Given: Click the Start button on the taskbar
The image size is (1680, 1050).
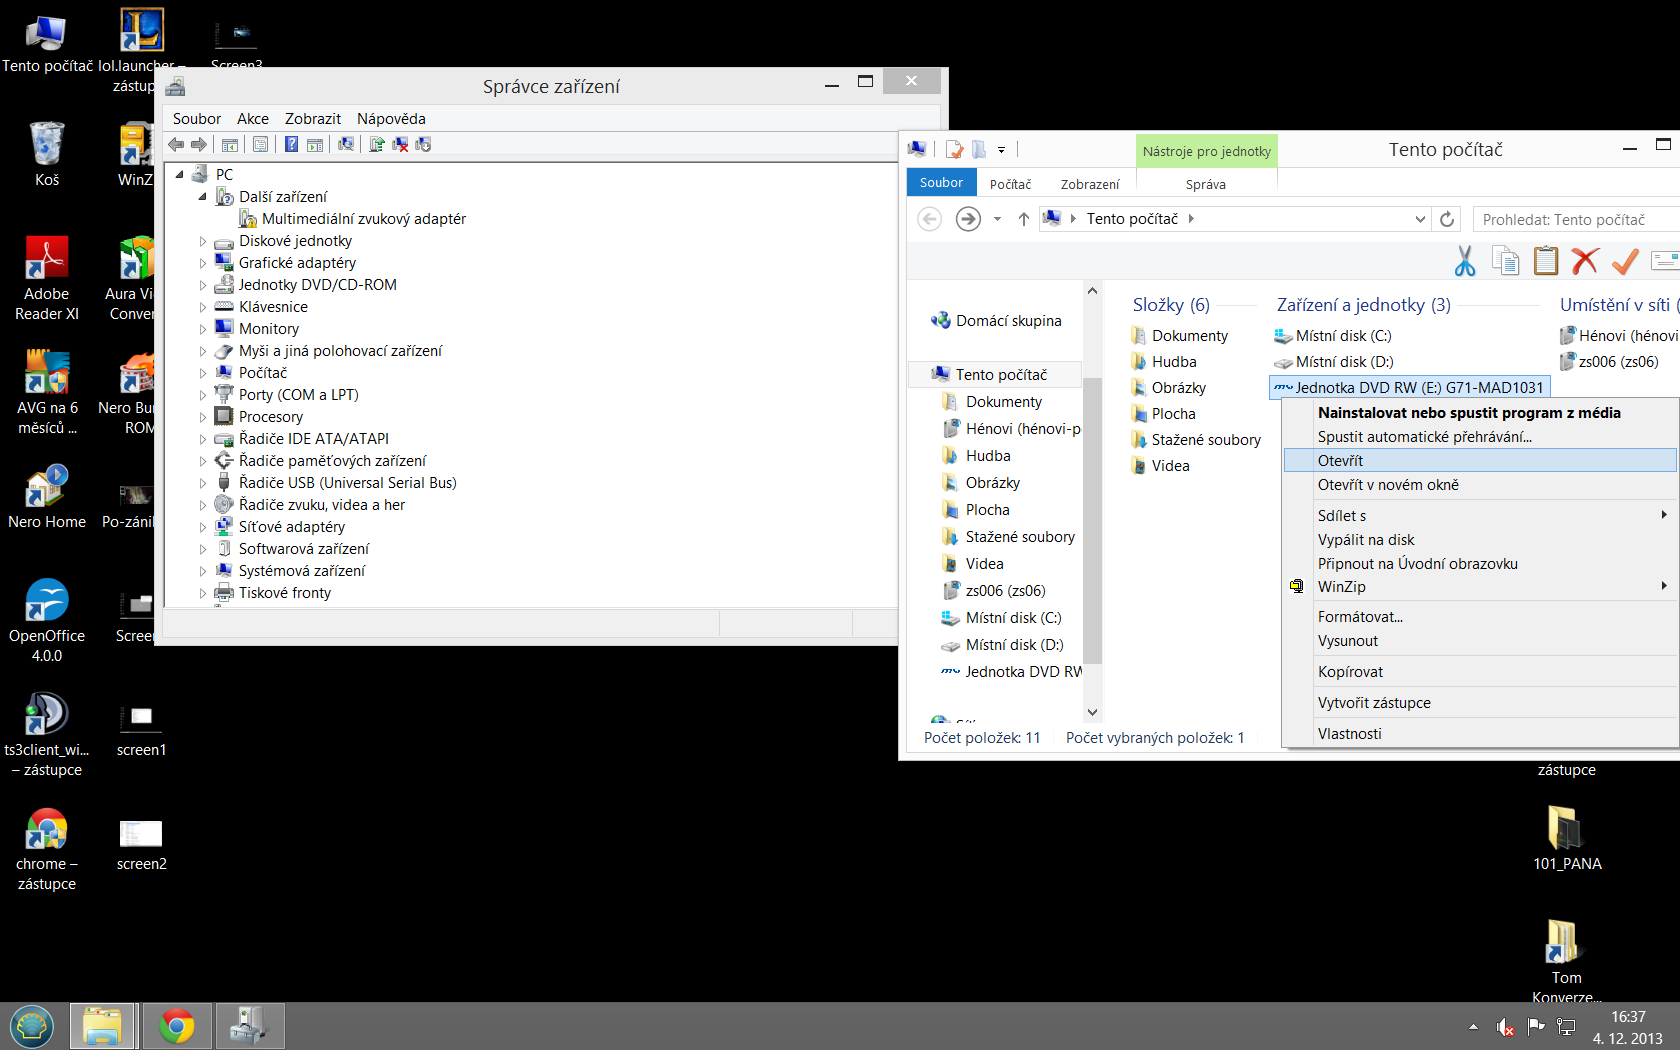Looking at the screenshot, I should (x=32, y=1026).
